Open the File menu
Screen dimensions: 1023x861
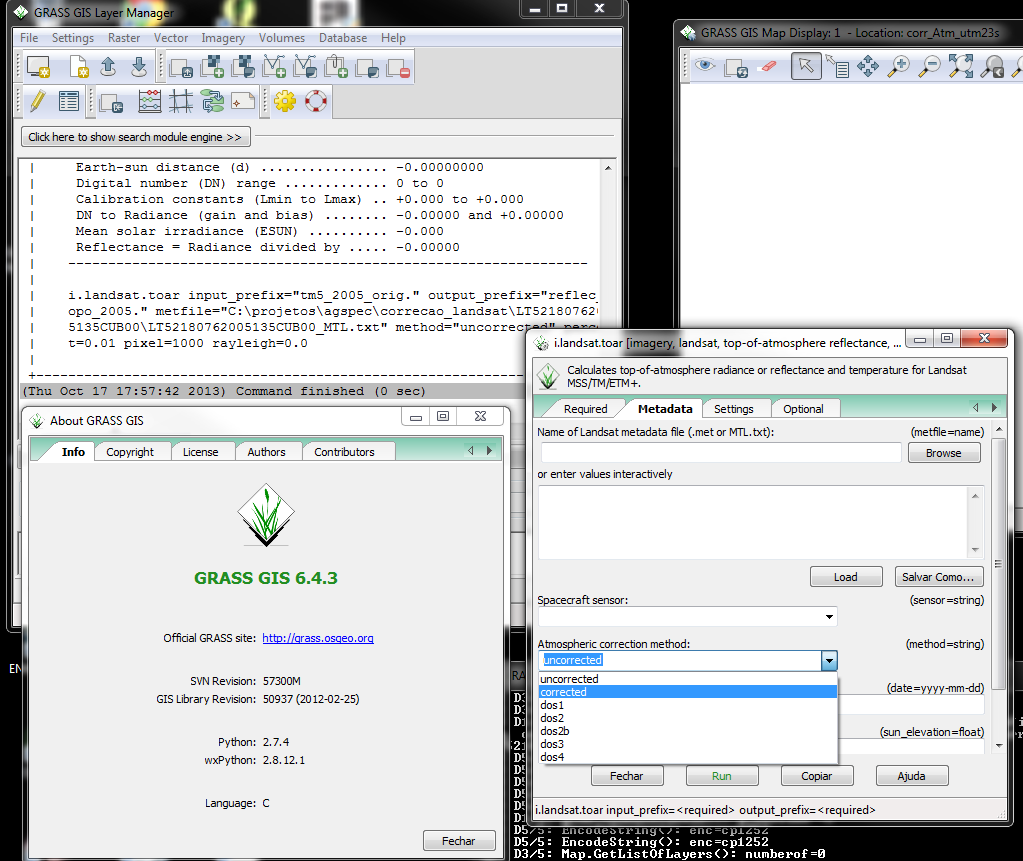(x=29, y=38)
